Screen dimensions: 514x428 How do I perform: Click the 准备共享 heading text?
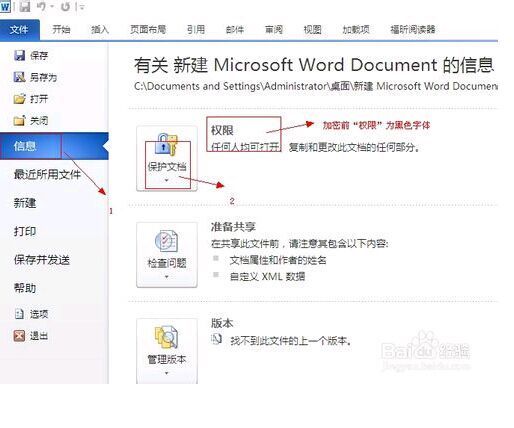coord(233,227)
